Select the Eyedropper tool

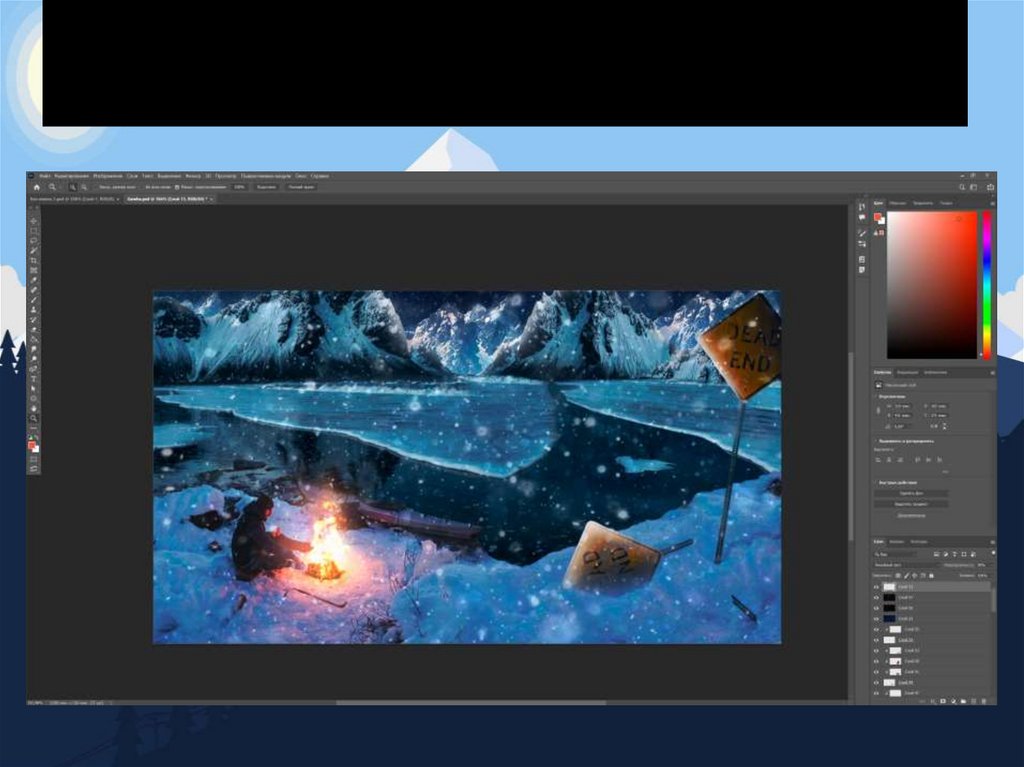(x=33, y=280)
